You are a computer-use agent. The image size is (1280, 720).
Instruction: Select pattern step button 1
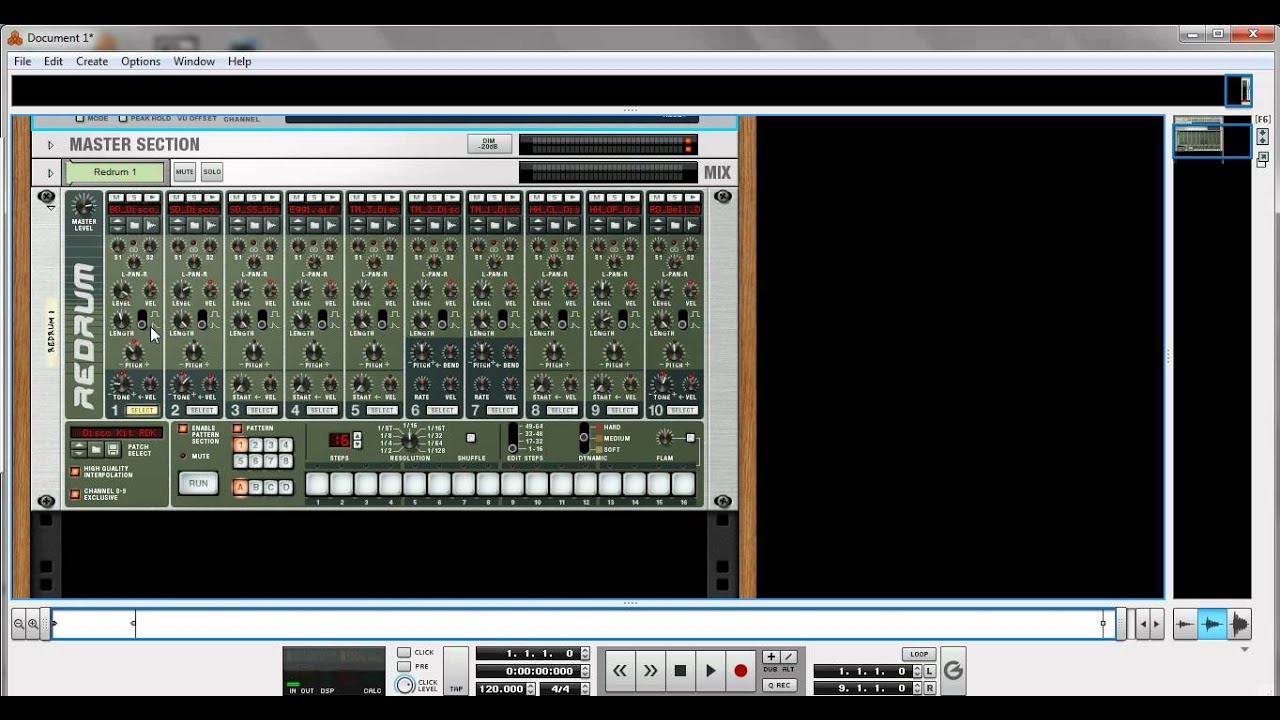(x=317, y=484)
